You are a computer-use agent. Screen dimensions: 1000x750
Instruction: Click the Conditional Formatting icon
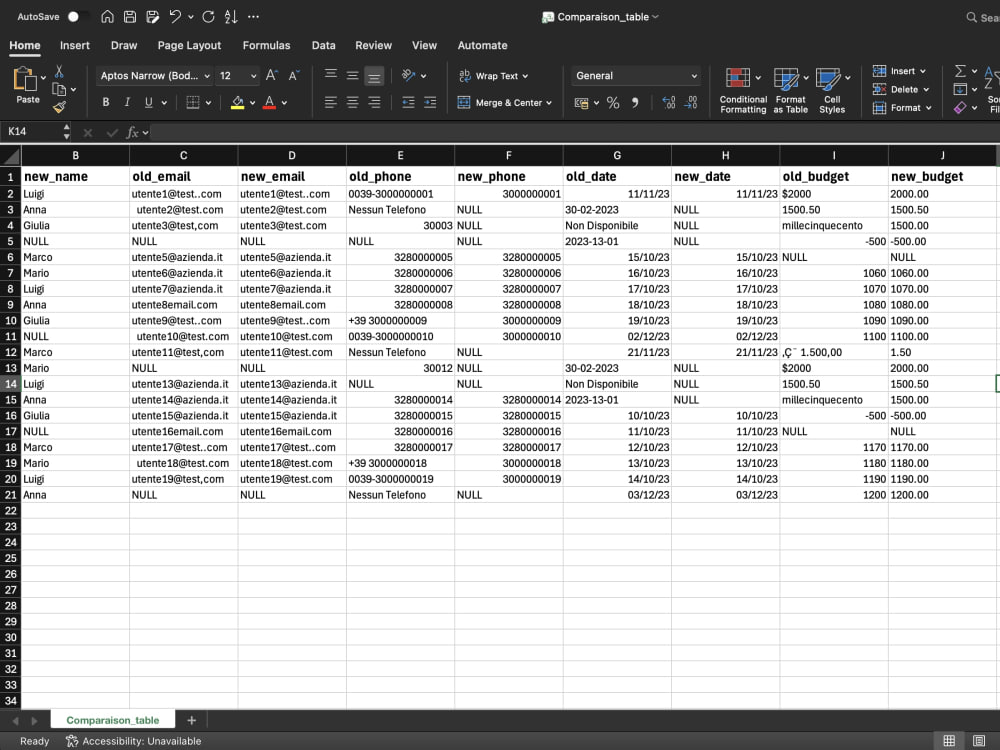pyautogui.click(x=738, y=78)
